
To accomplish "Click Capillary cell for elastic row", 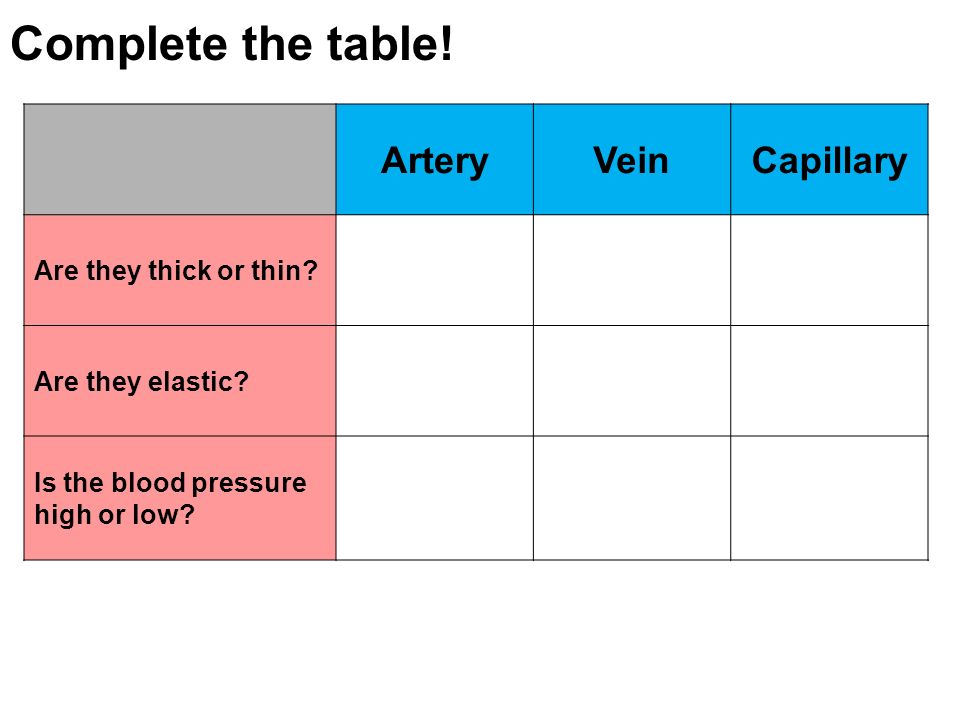I will point(830,381).
